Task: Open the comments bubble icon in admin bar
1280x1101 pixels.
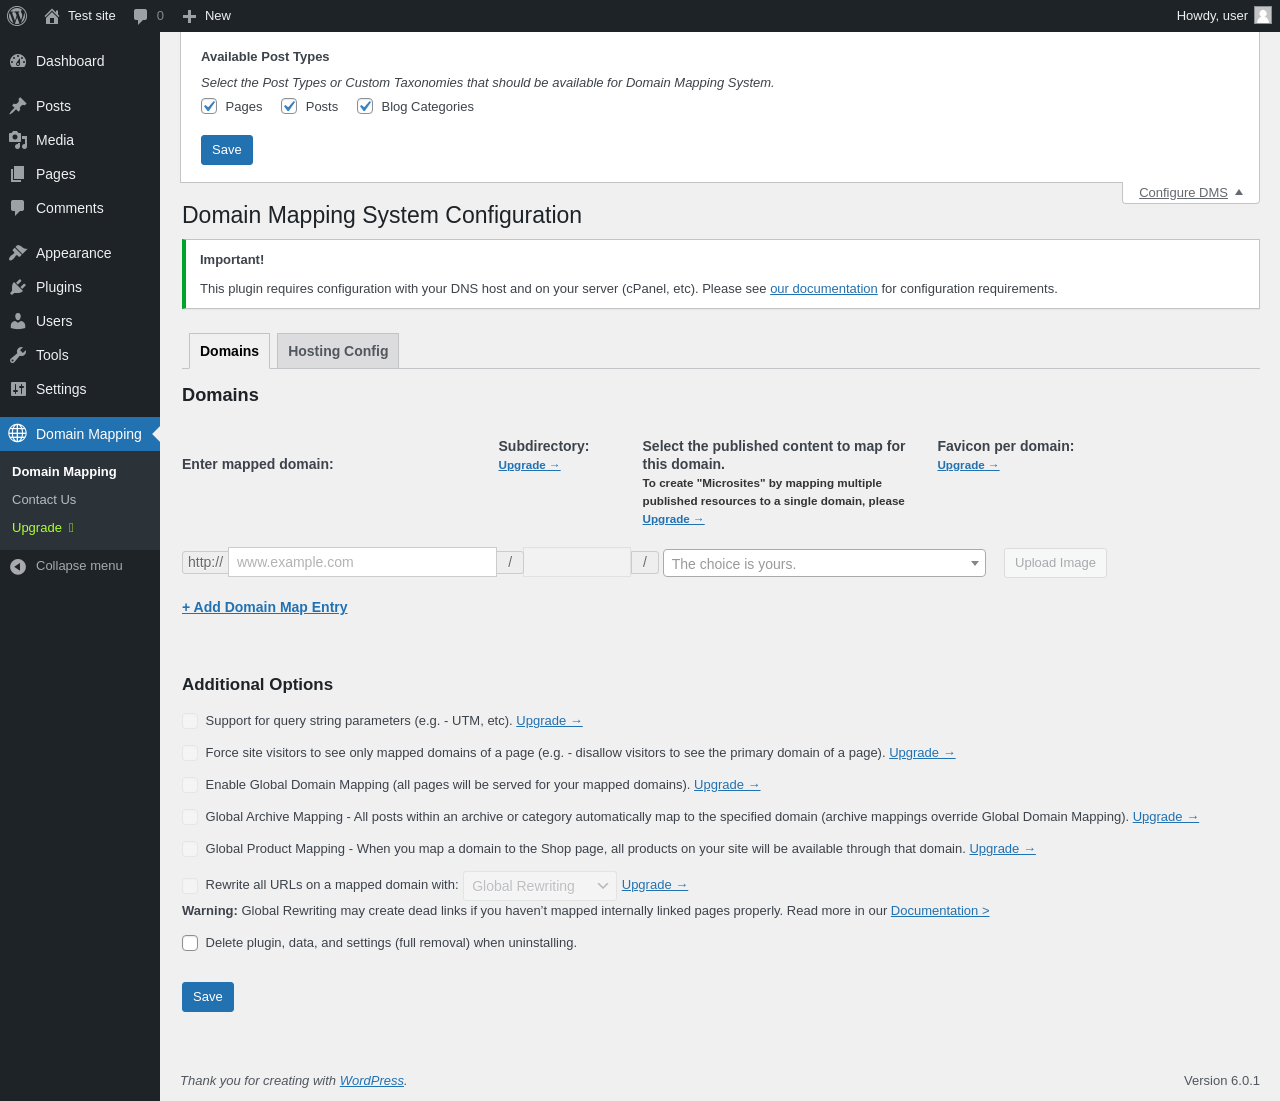Action: (141, 16)
